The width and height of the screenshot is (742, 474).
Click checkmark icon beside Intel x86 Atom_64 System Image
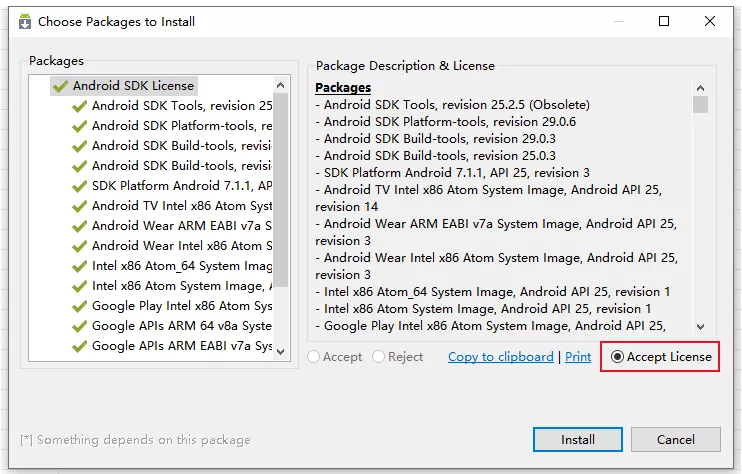coord(80,266)
